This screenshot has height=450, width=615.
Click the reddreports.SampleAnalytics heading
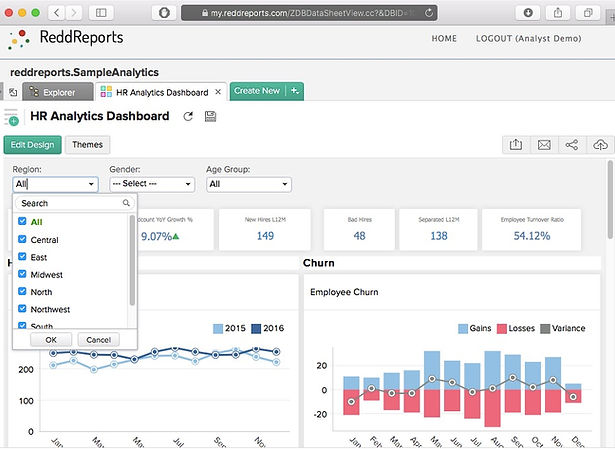click(84, 72)
